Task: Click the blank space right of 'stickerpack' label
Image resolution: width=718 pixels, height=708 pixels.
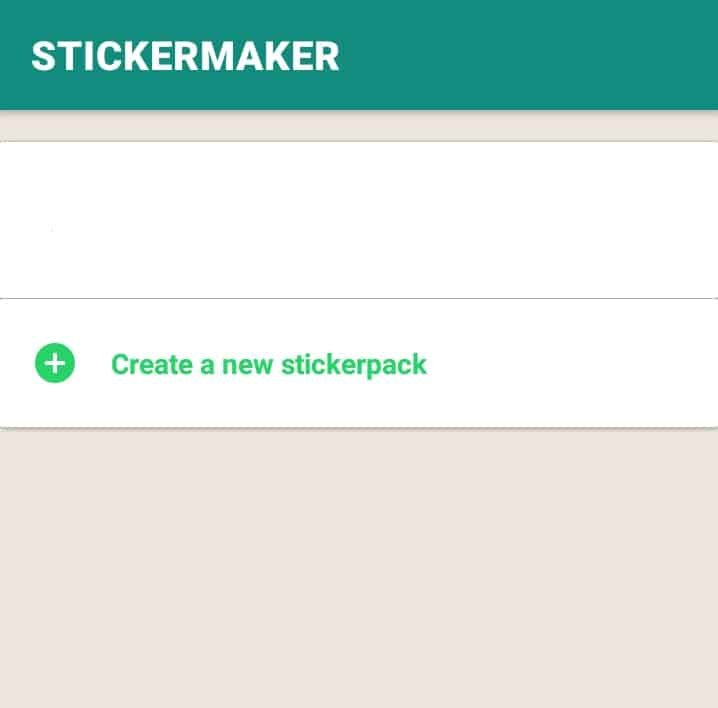Action: point(572,365)
